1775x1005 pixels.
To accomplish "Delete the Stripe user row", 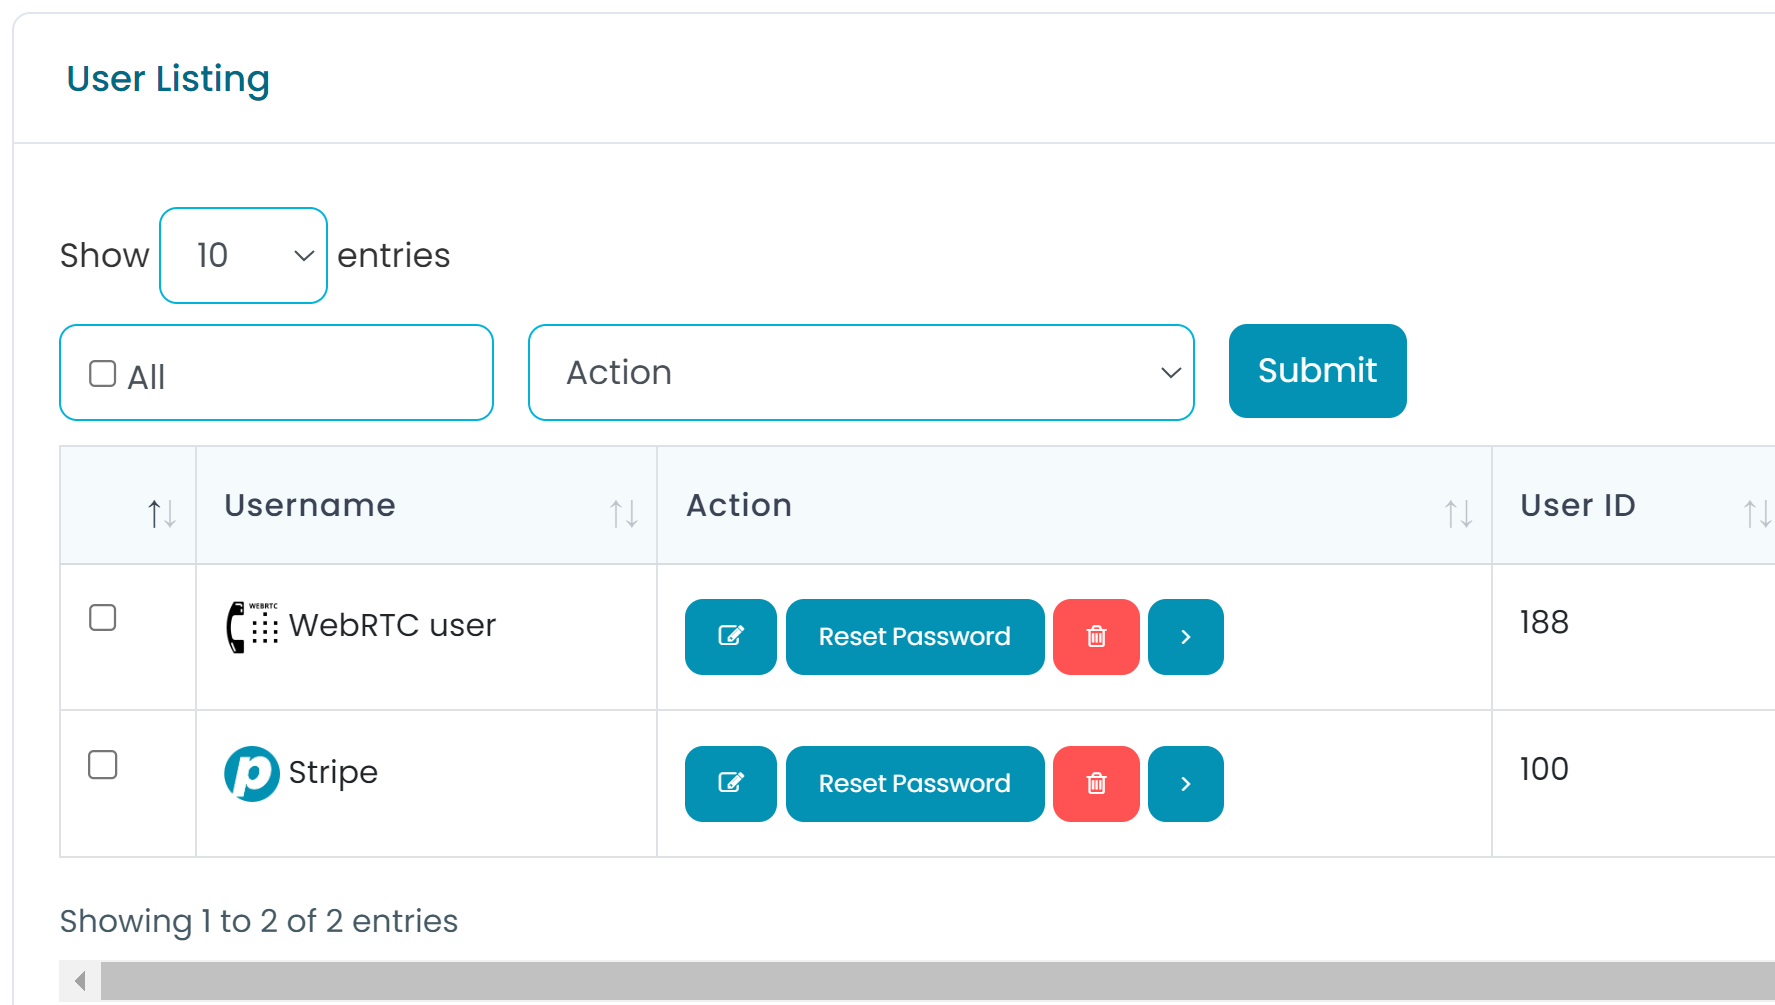I will tap(1096, 784).
